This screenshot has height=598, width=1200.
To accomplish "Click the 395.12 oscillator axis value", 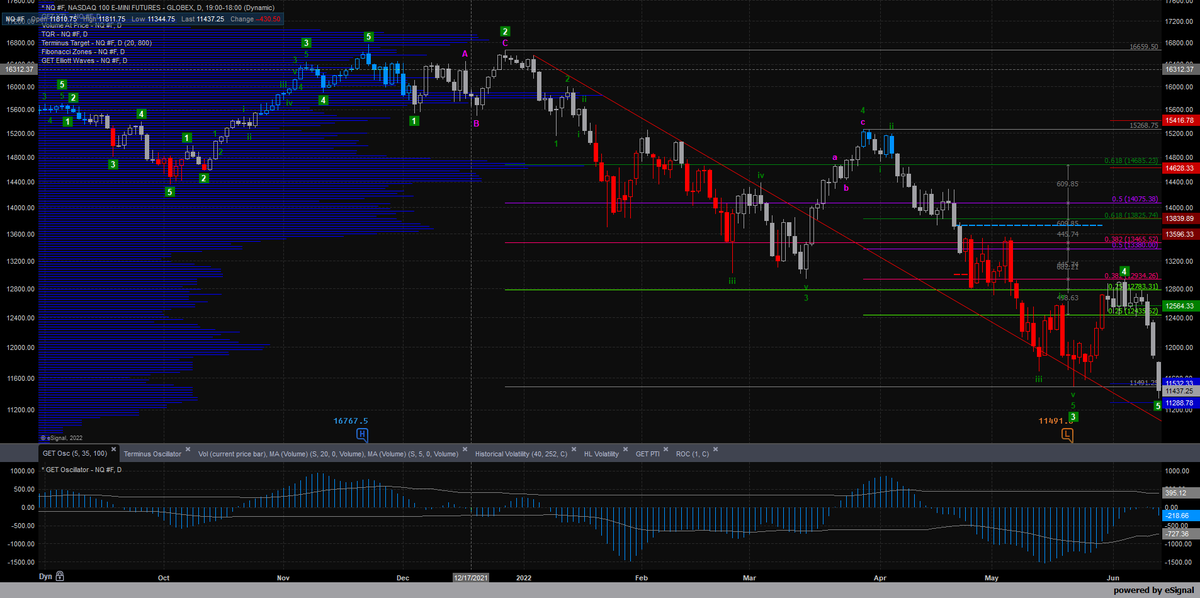I will pyautogui.click(x=1180, y=493).
